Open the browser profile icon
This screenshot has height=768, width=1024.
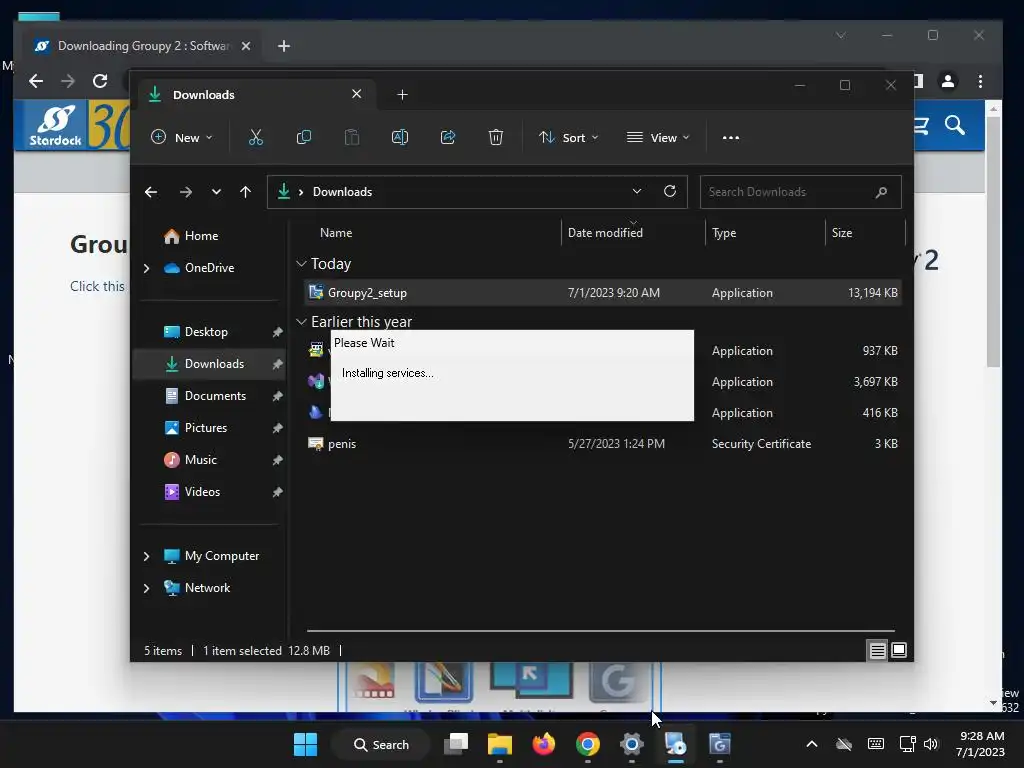click(948, 81)
